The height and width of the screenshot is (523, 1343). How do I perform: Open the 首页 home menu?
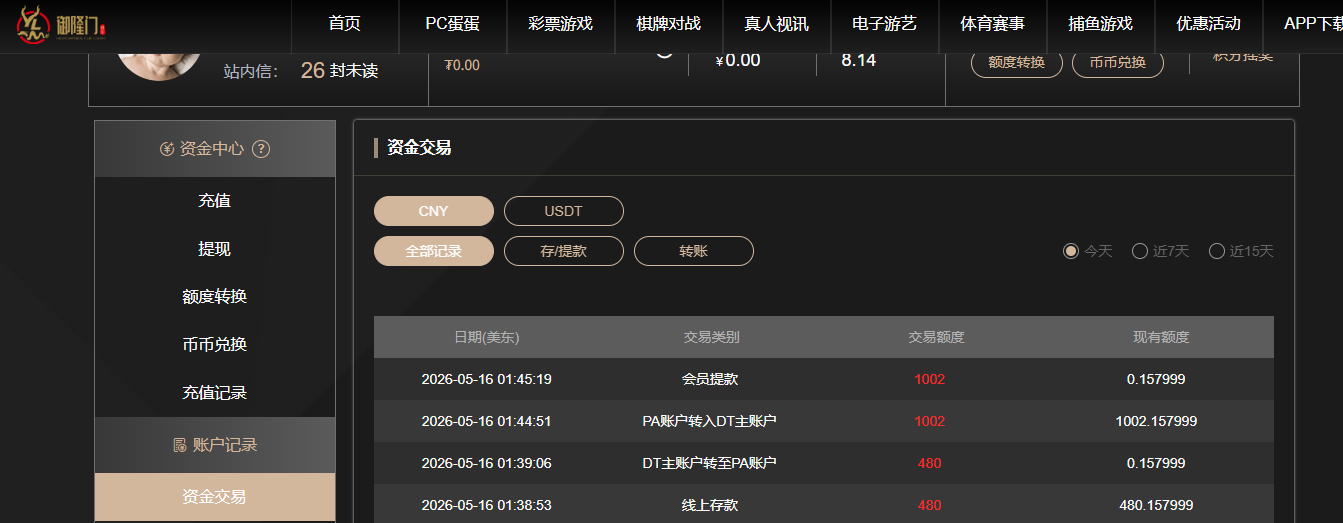pos(344,24)
